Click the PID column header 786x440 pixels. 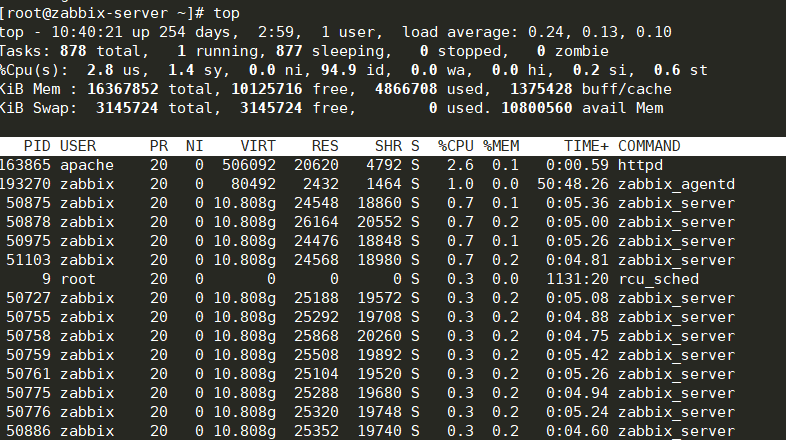pos(37,146)
